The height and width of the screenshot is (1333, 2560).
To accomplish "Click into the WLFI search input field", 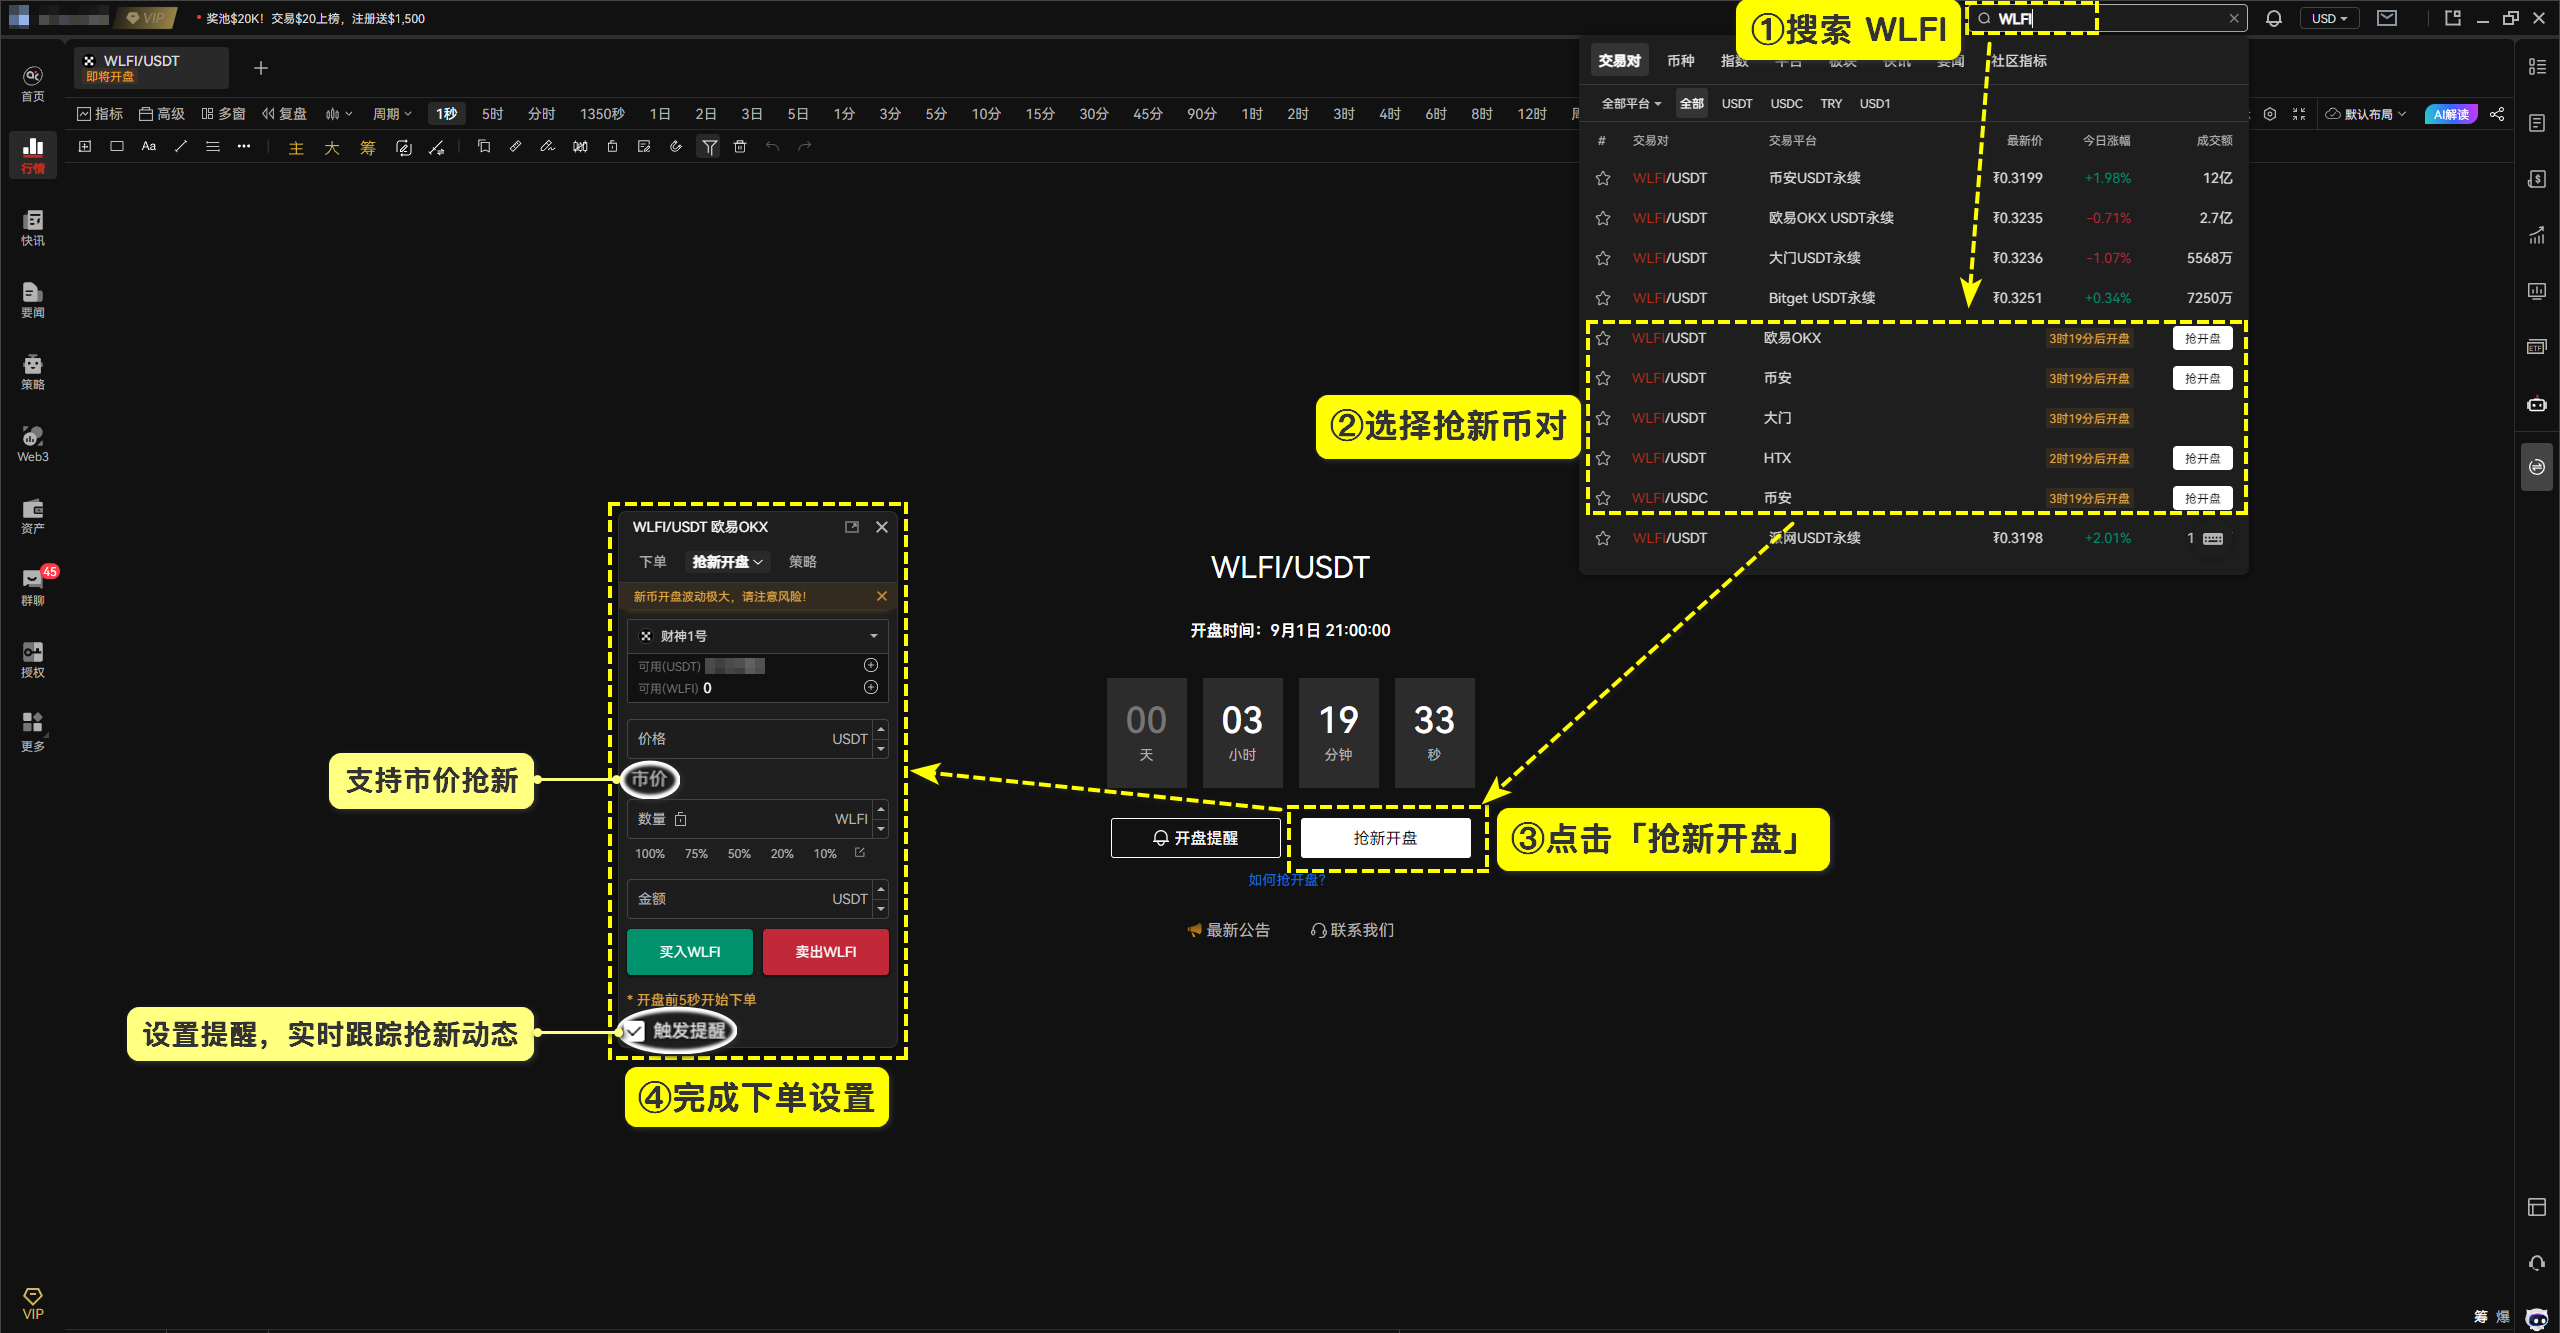I will pos(2108,18).
